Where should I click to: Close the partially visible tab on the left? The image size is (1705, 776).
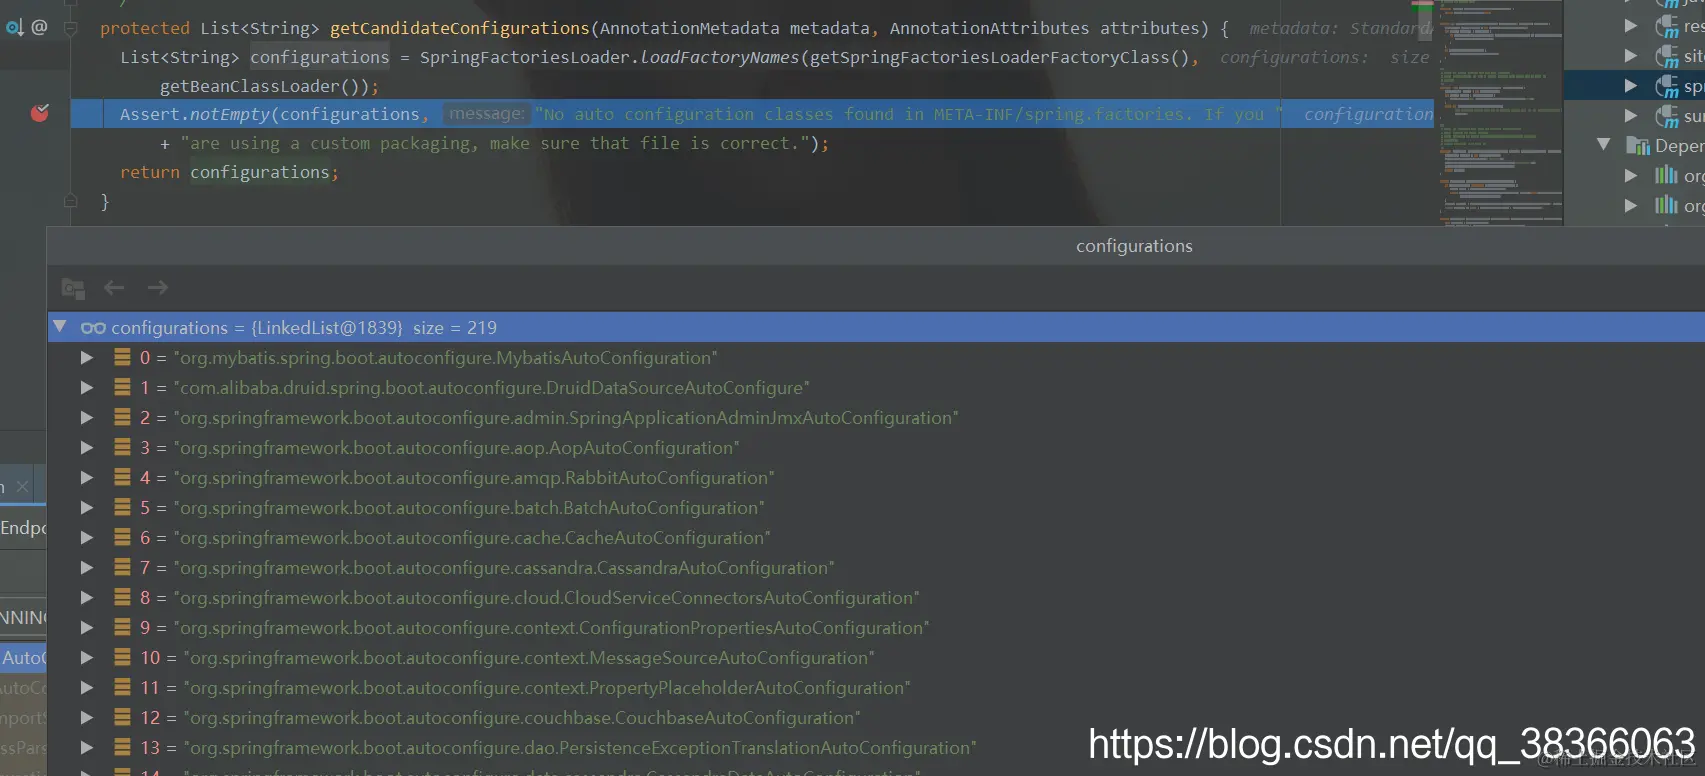pyautogui.click(x=22, y=487)
